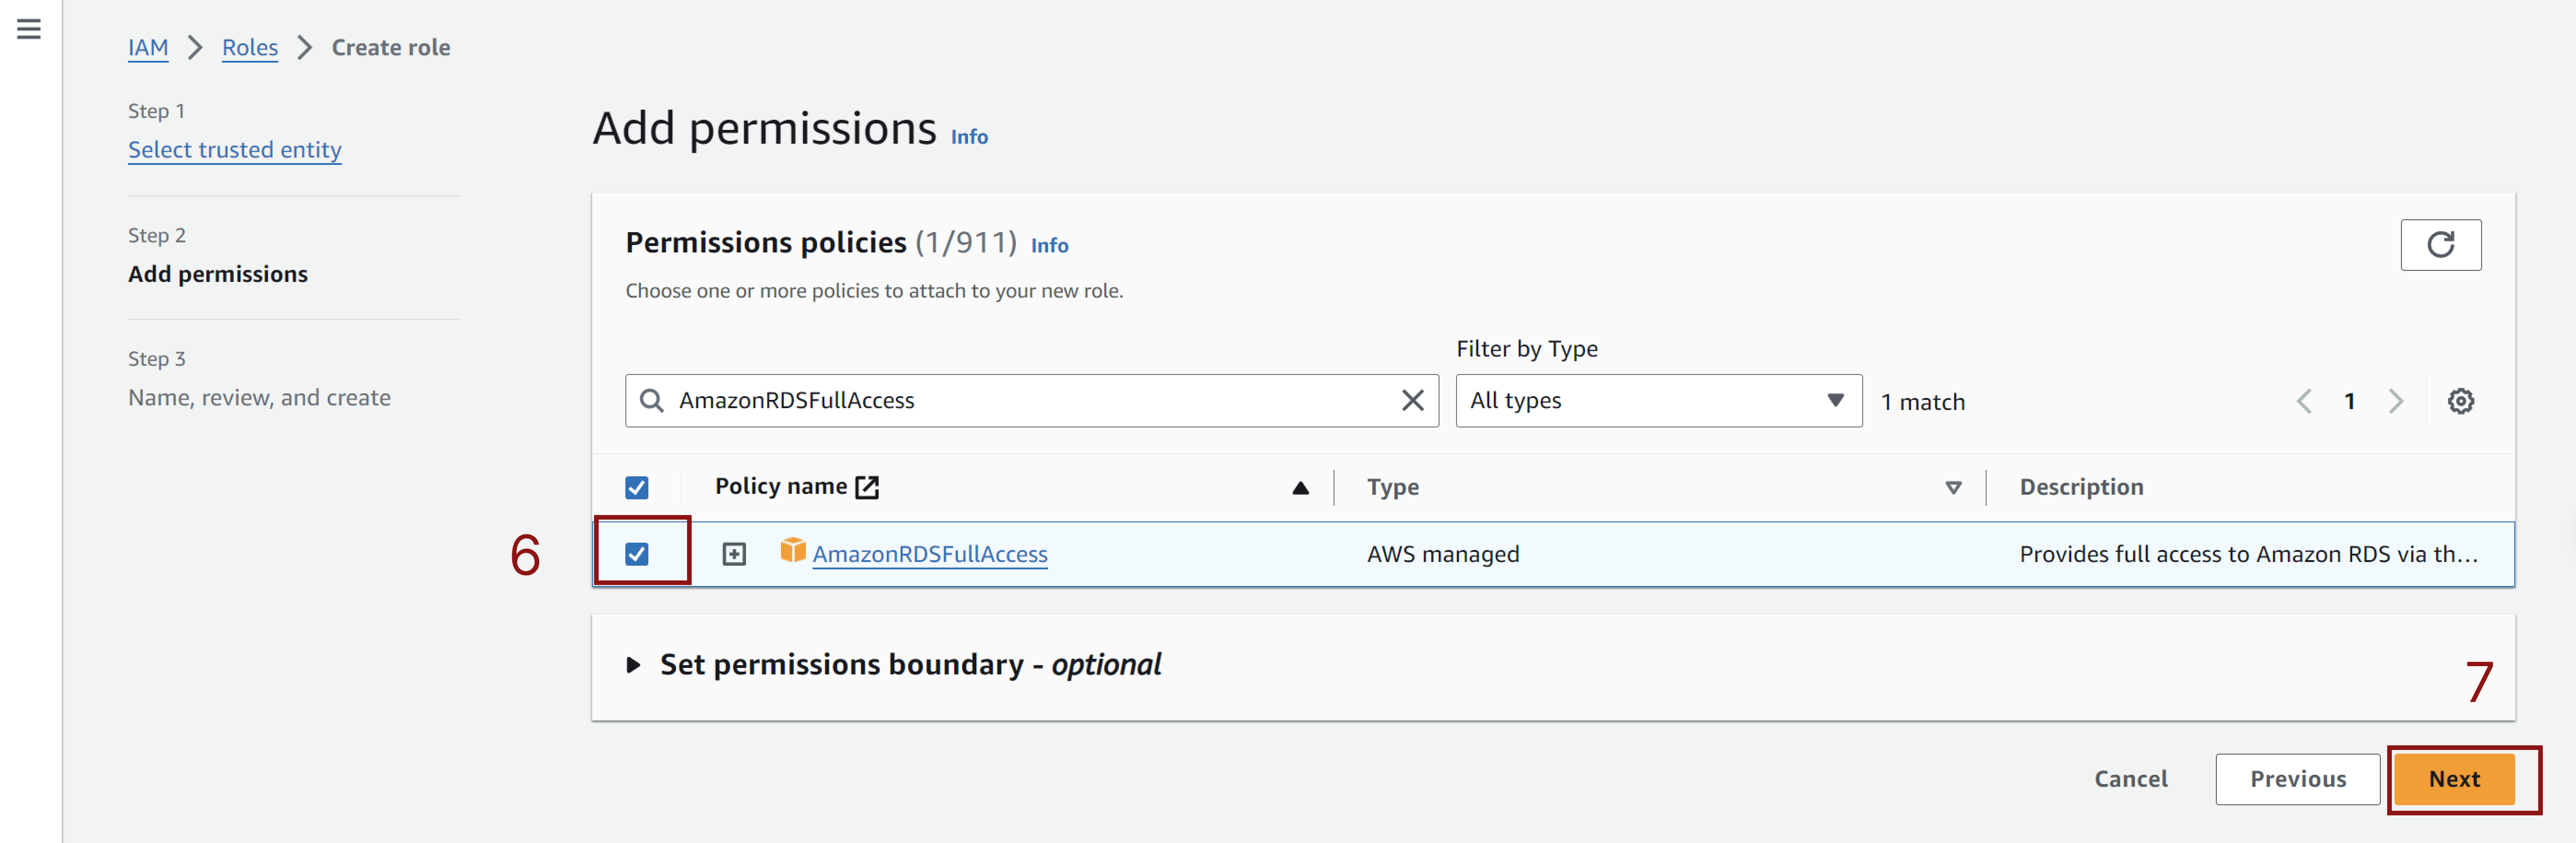Click the Type column header
Viewport: 2576px width, 843px height.
(1392, 487)
